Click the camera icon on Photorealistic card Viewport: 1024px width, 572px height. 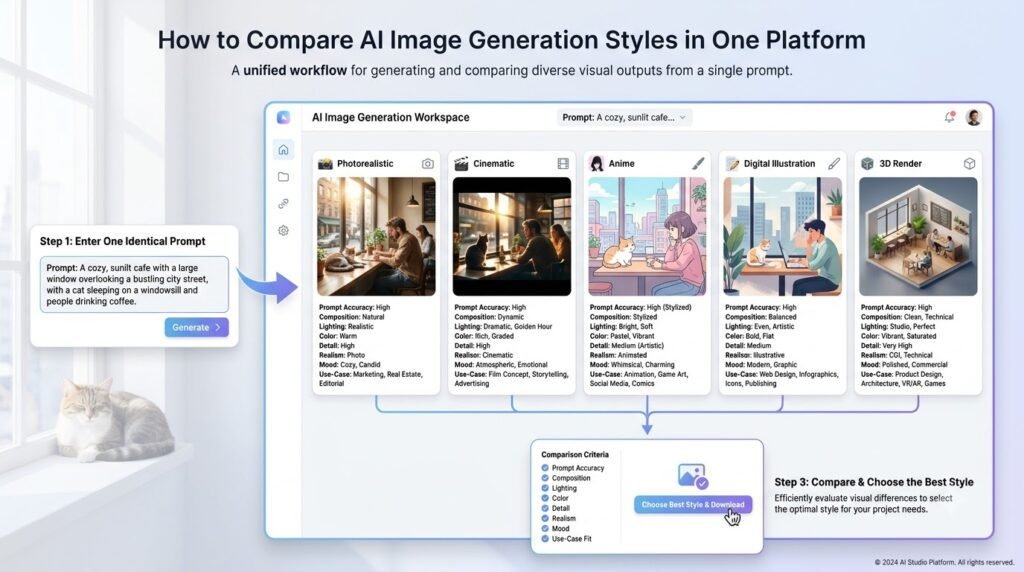(428, 164)
